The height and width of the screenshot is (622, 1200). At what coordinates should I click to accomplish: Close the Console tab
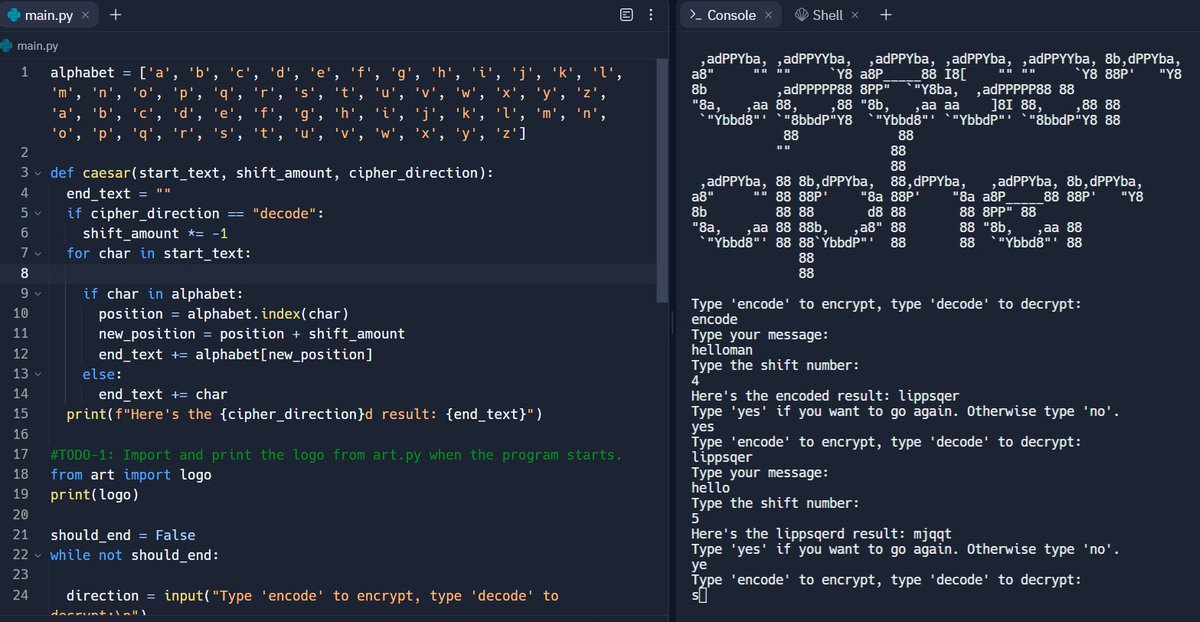point(769,15)
